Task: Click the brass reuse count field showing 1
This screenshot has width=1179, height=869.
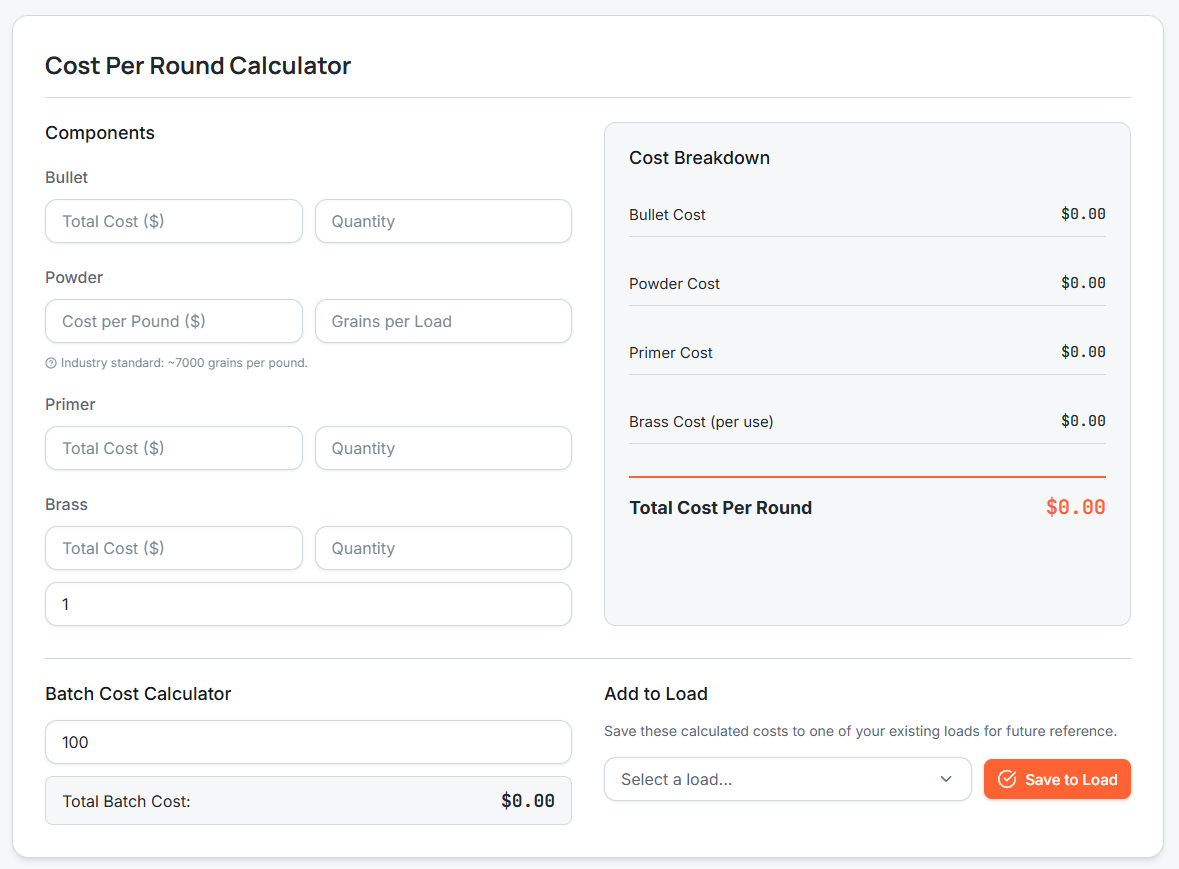Action: tap(308, 604)
